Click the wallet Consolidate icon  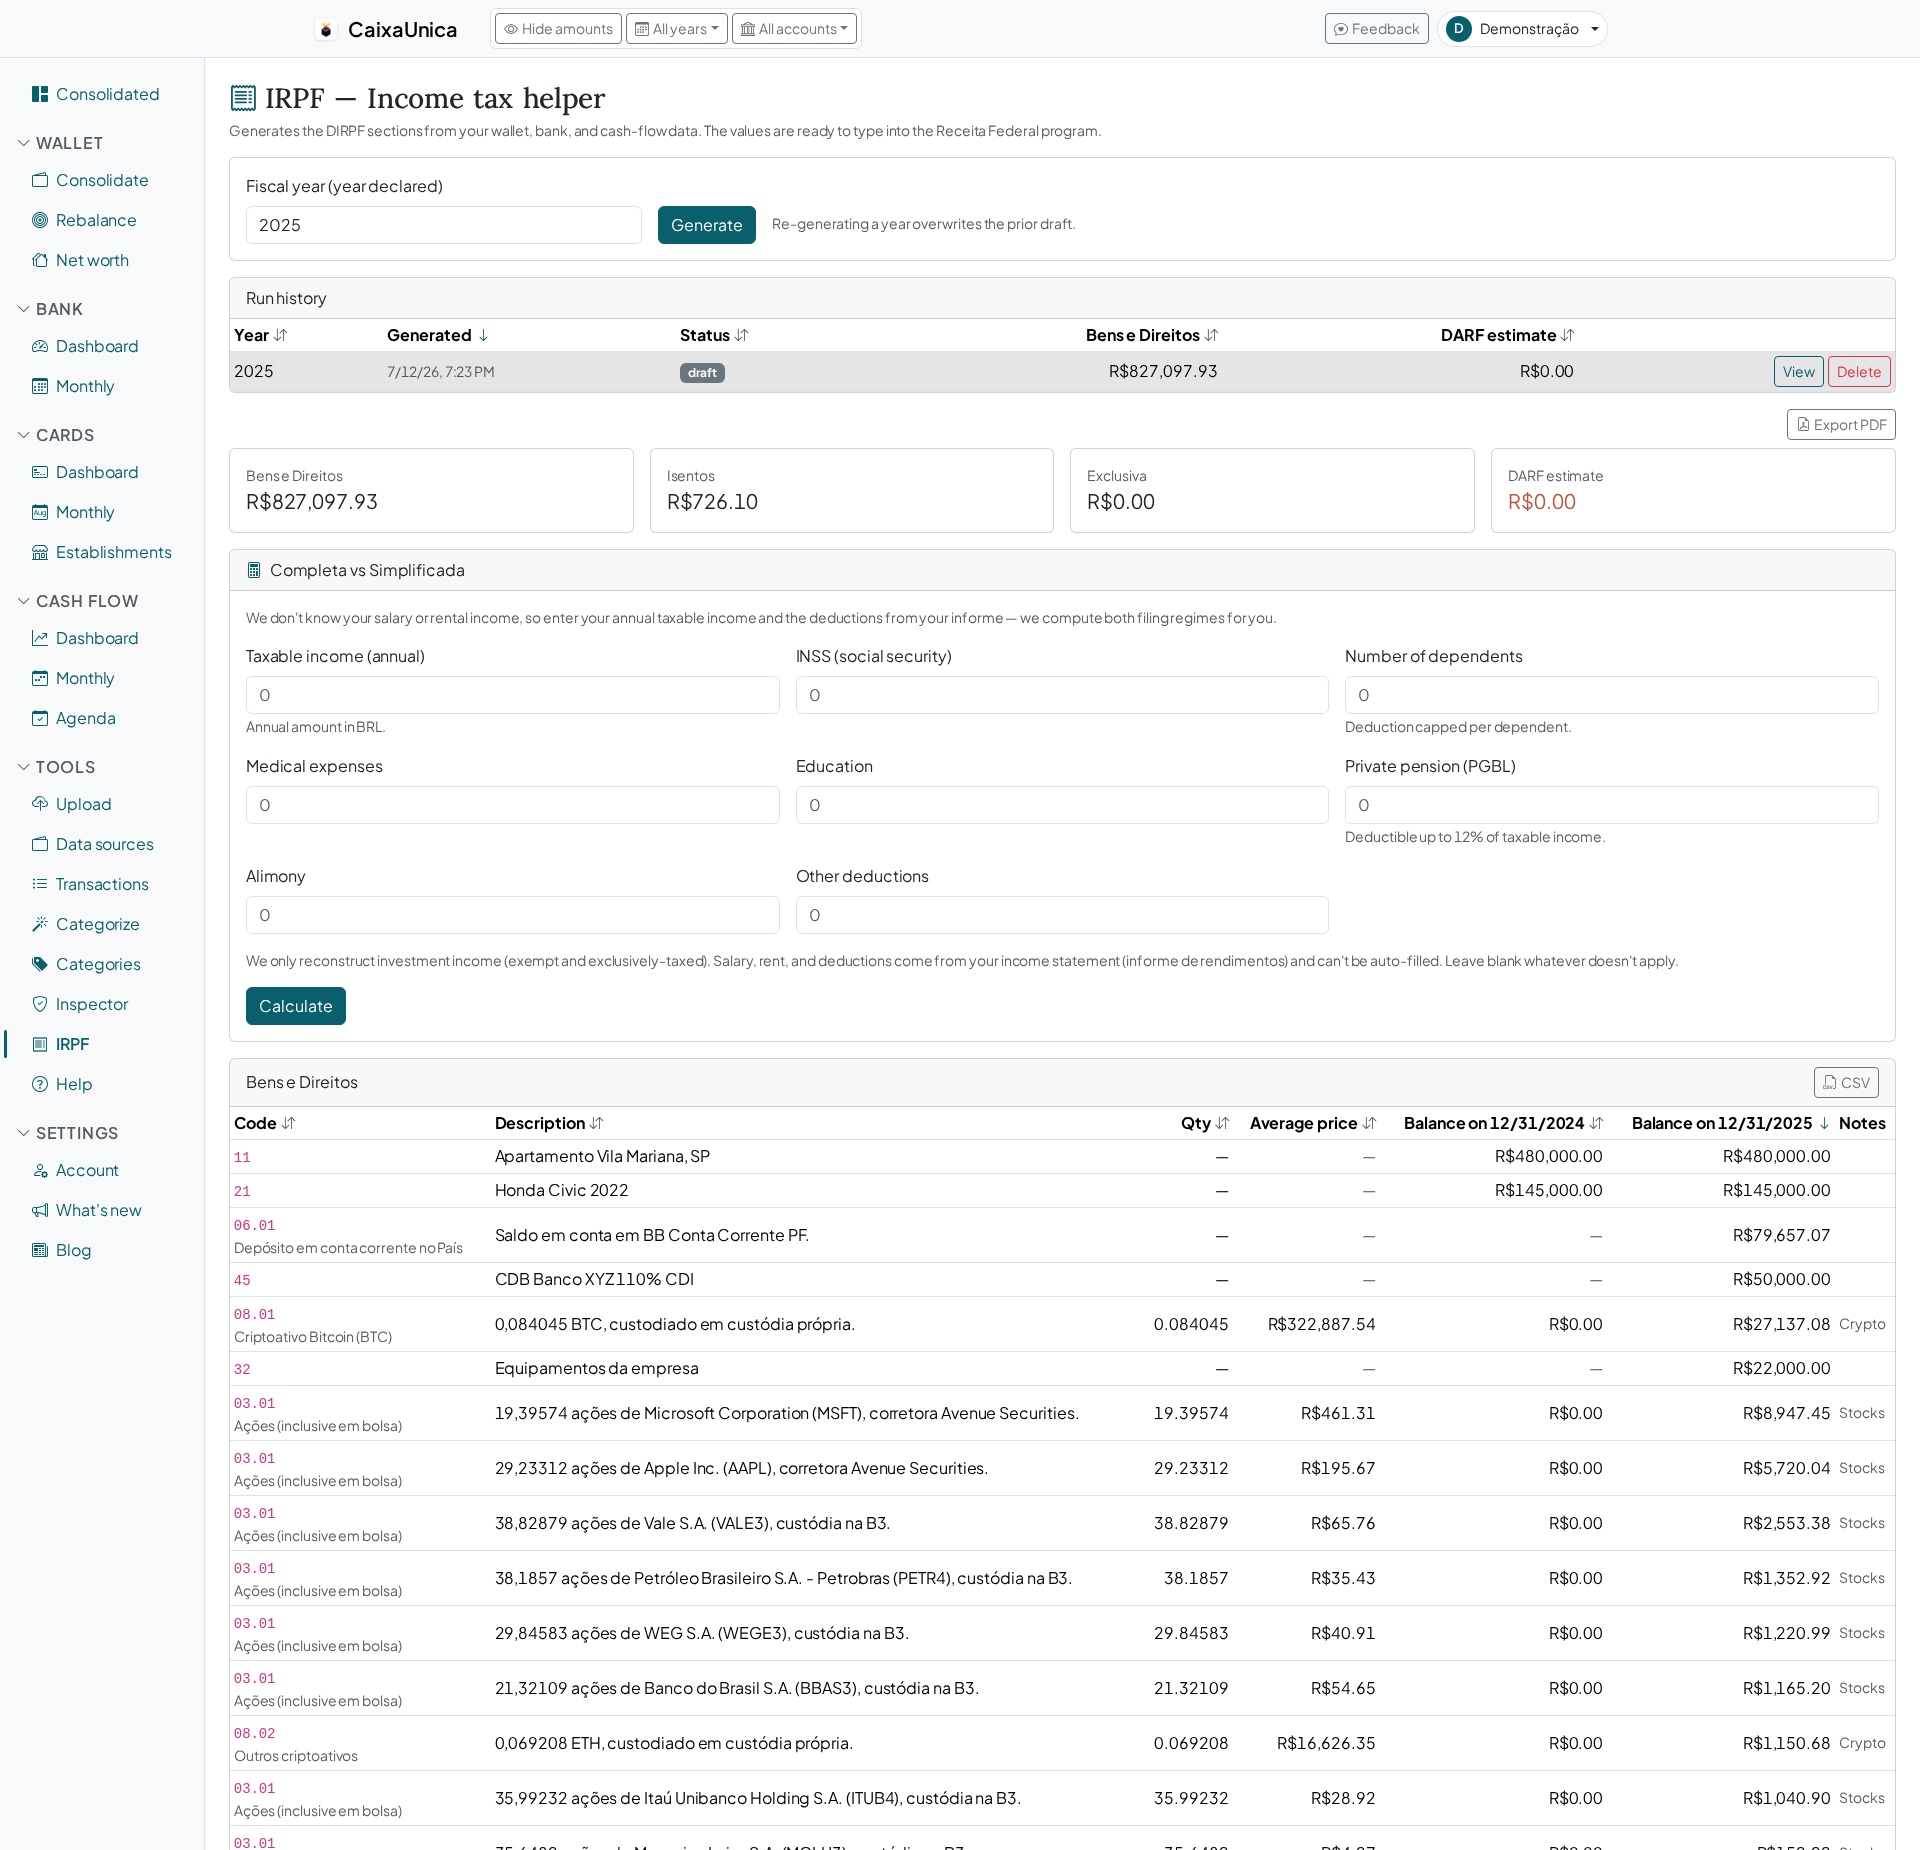click(x=40, y=180)
